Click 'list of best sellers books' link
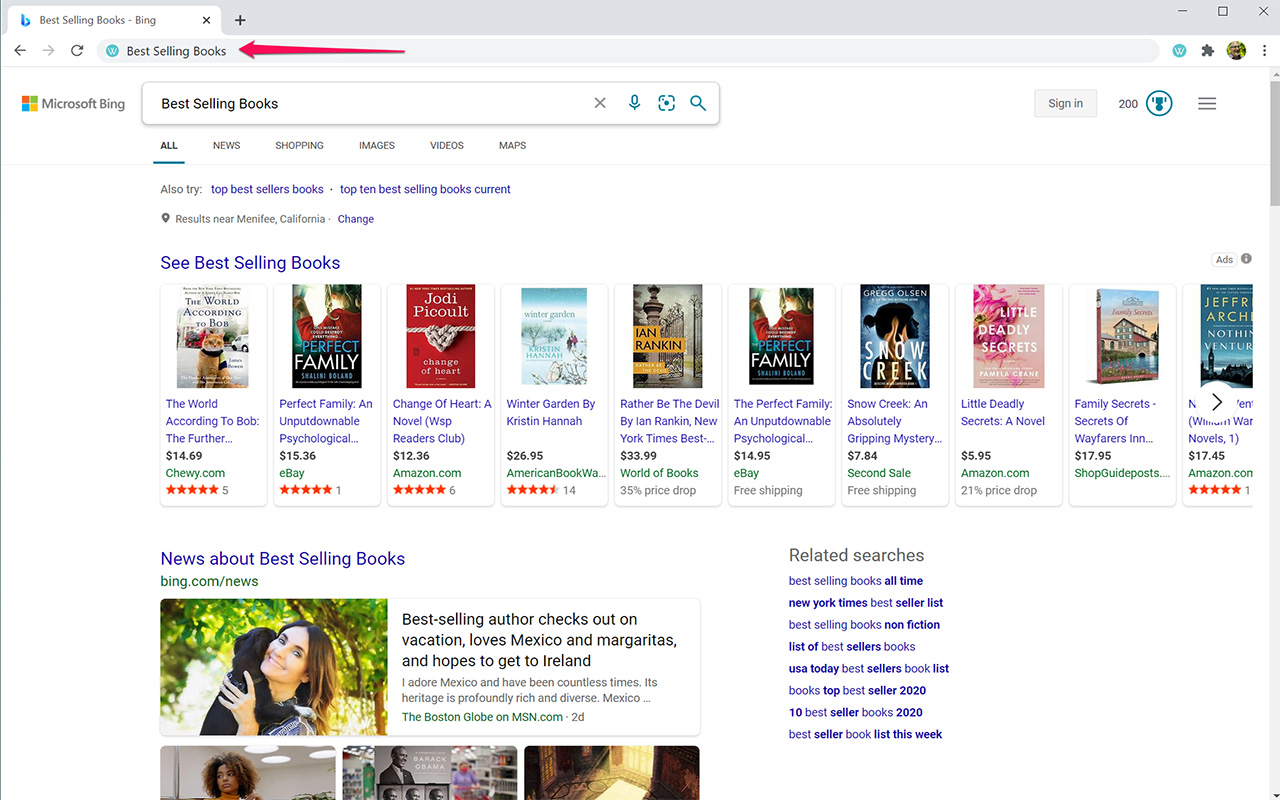 tap(852, 647)
